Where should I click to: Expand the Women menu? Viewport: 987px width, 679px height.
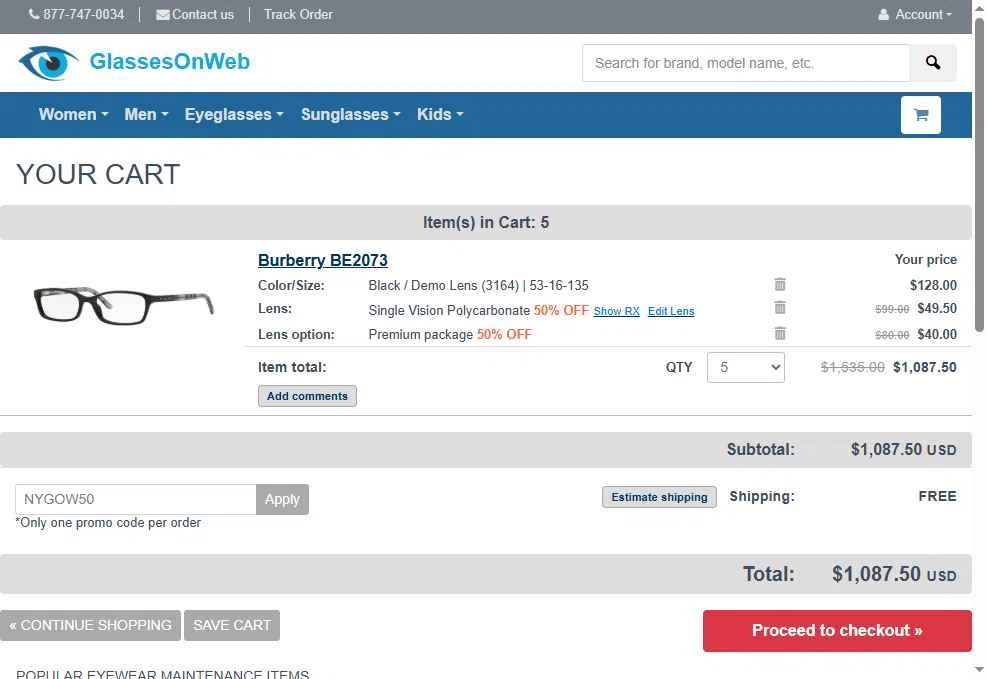74,115
